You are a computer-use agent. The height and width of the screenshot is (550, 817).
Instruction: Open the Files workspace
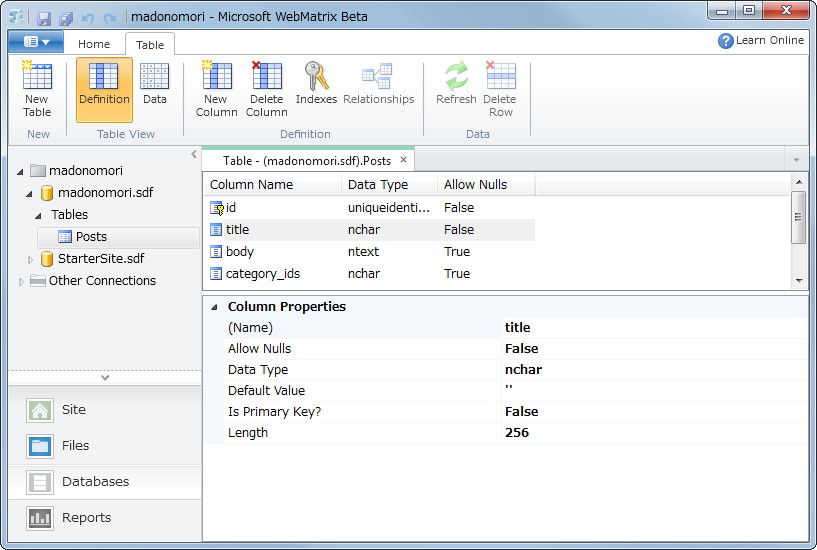pyautogui.click(x=104, y=446)
